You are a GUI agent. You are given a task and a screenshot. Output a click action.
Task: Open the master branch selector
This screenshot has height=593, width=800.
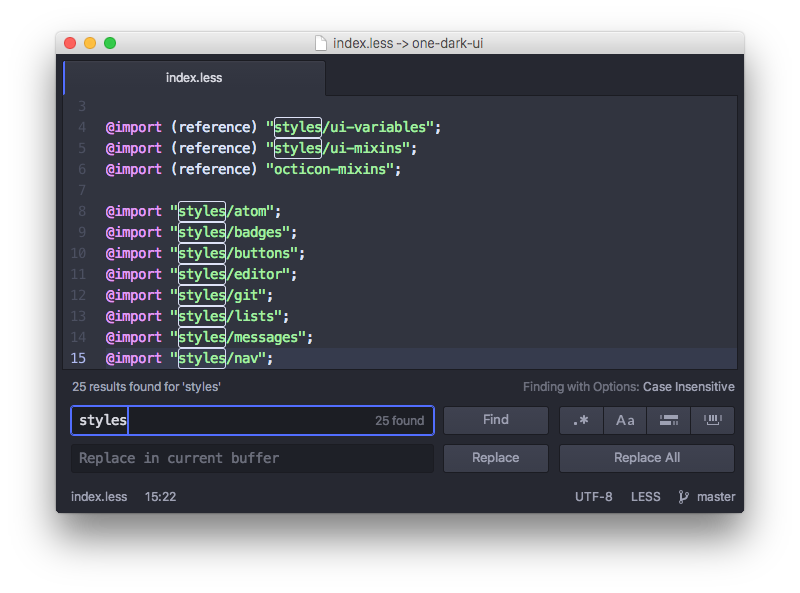(715, 496)
